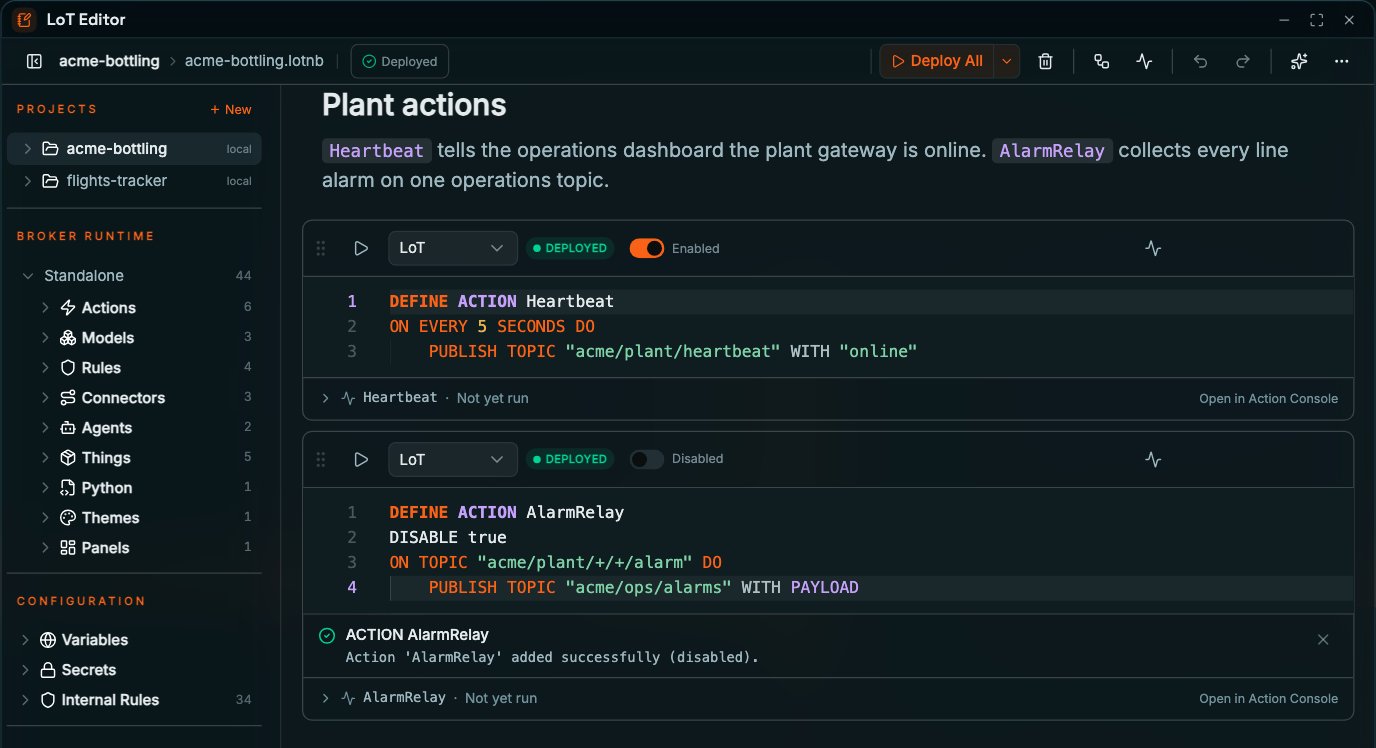Click the undo arrow icon
The height and width of the screenshot is (748, 1376).
[x=1200, y=61]
